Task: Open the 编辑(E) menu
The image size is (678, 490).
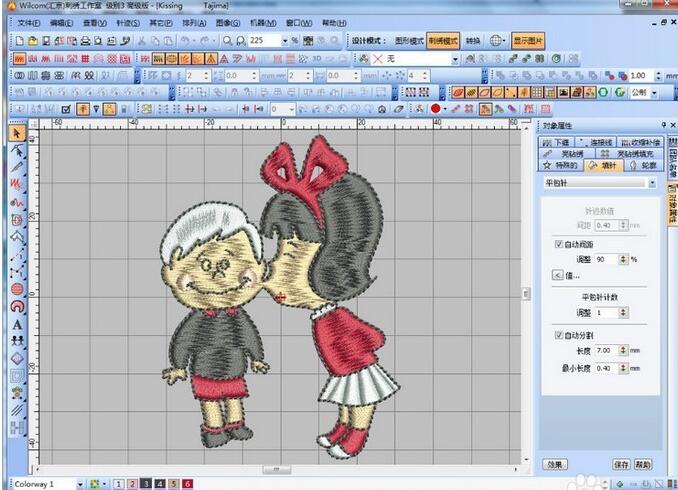Action: (61, 23)
